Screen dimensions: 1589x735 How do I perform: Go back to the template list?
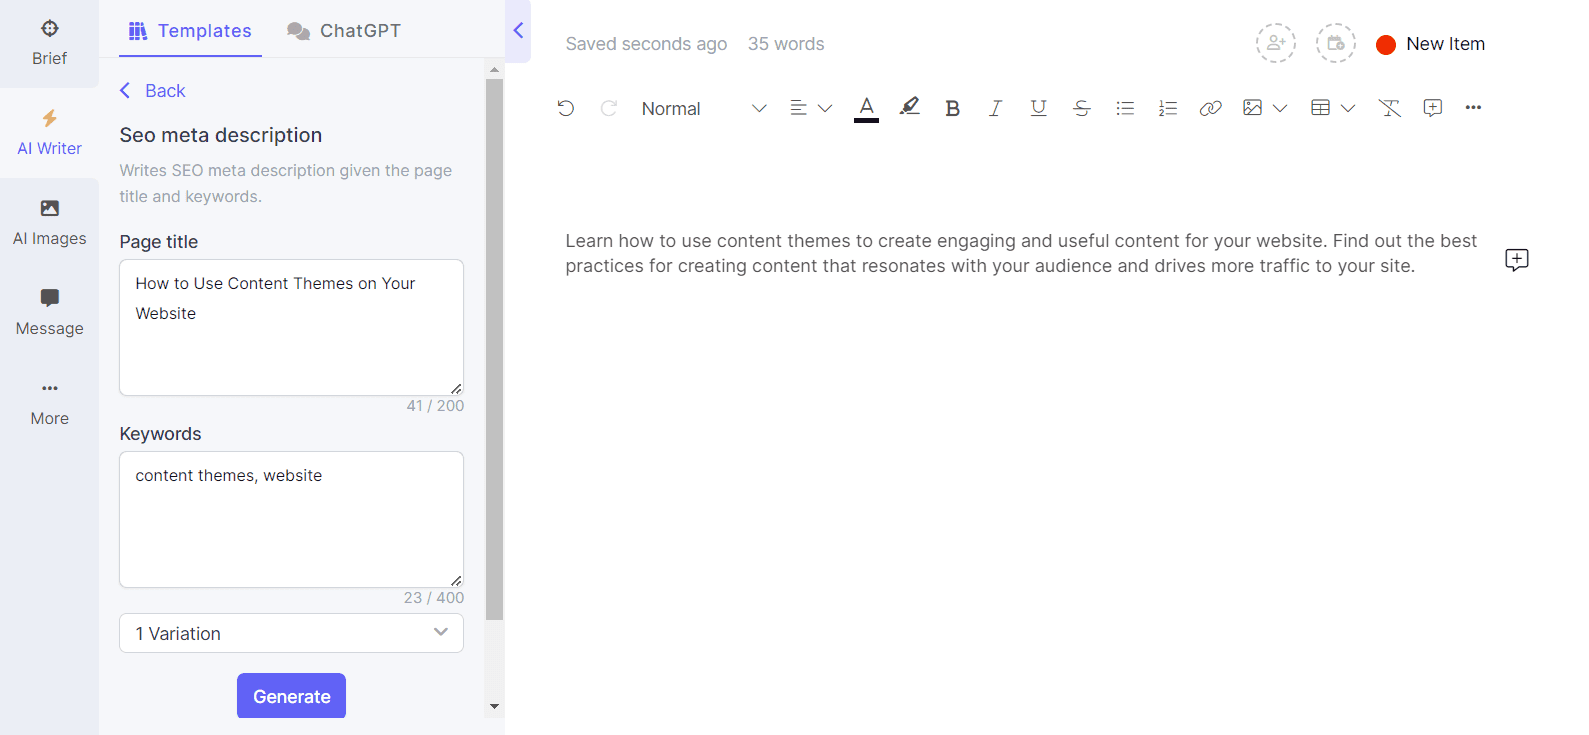[x=153, y=91]
